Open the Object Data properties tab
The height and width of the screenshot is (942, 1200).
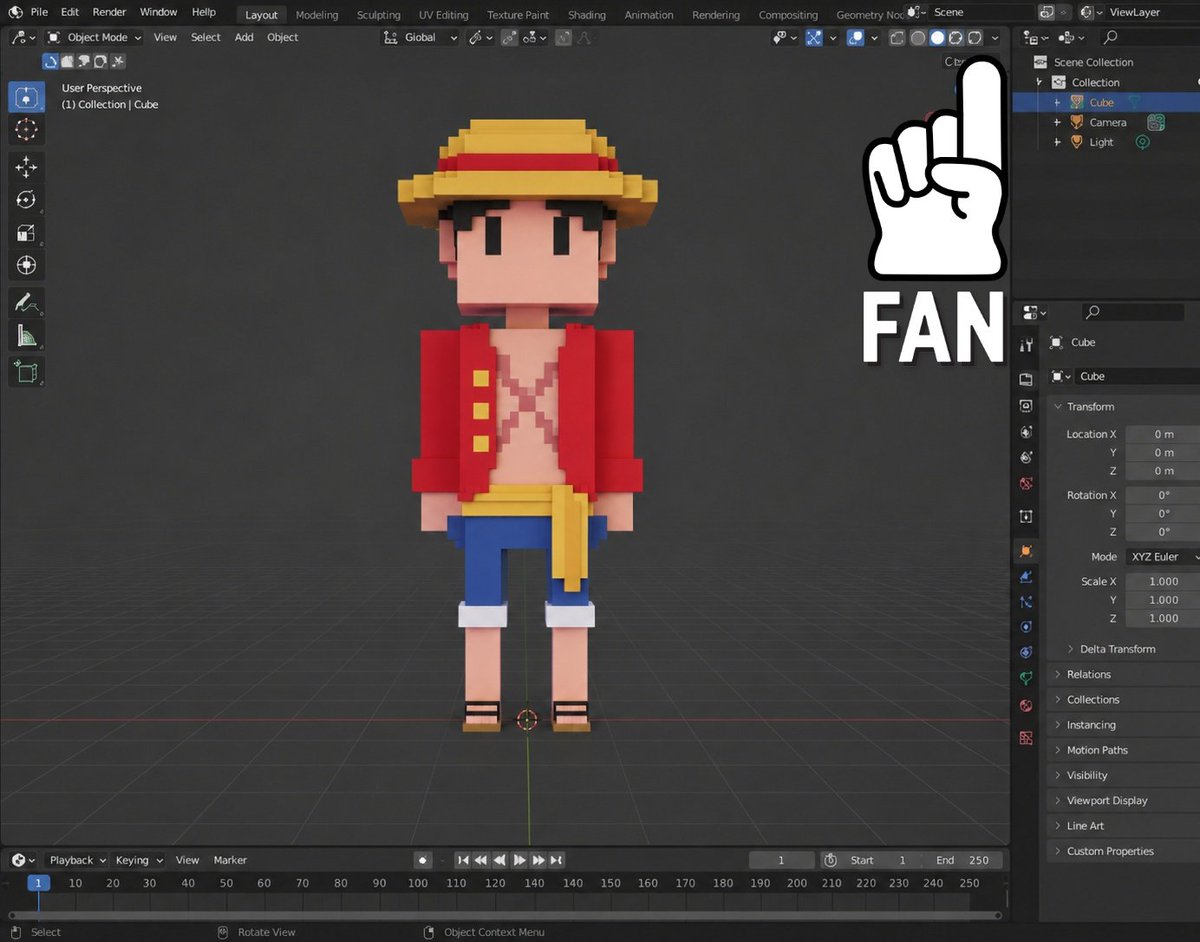coord(1026,678)
